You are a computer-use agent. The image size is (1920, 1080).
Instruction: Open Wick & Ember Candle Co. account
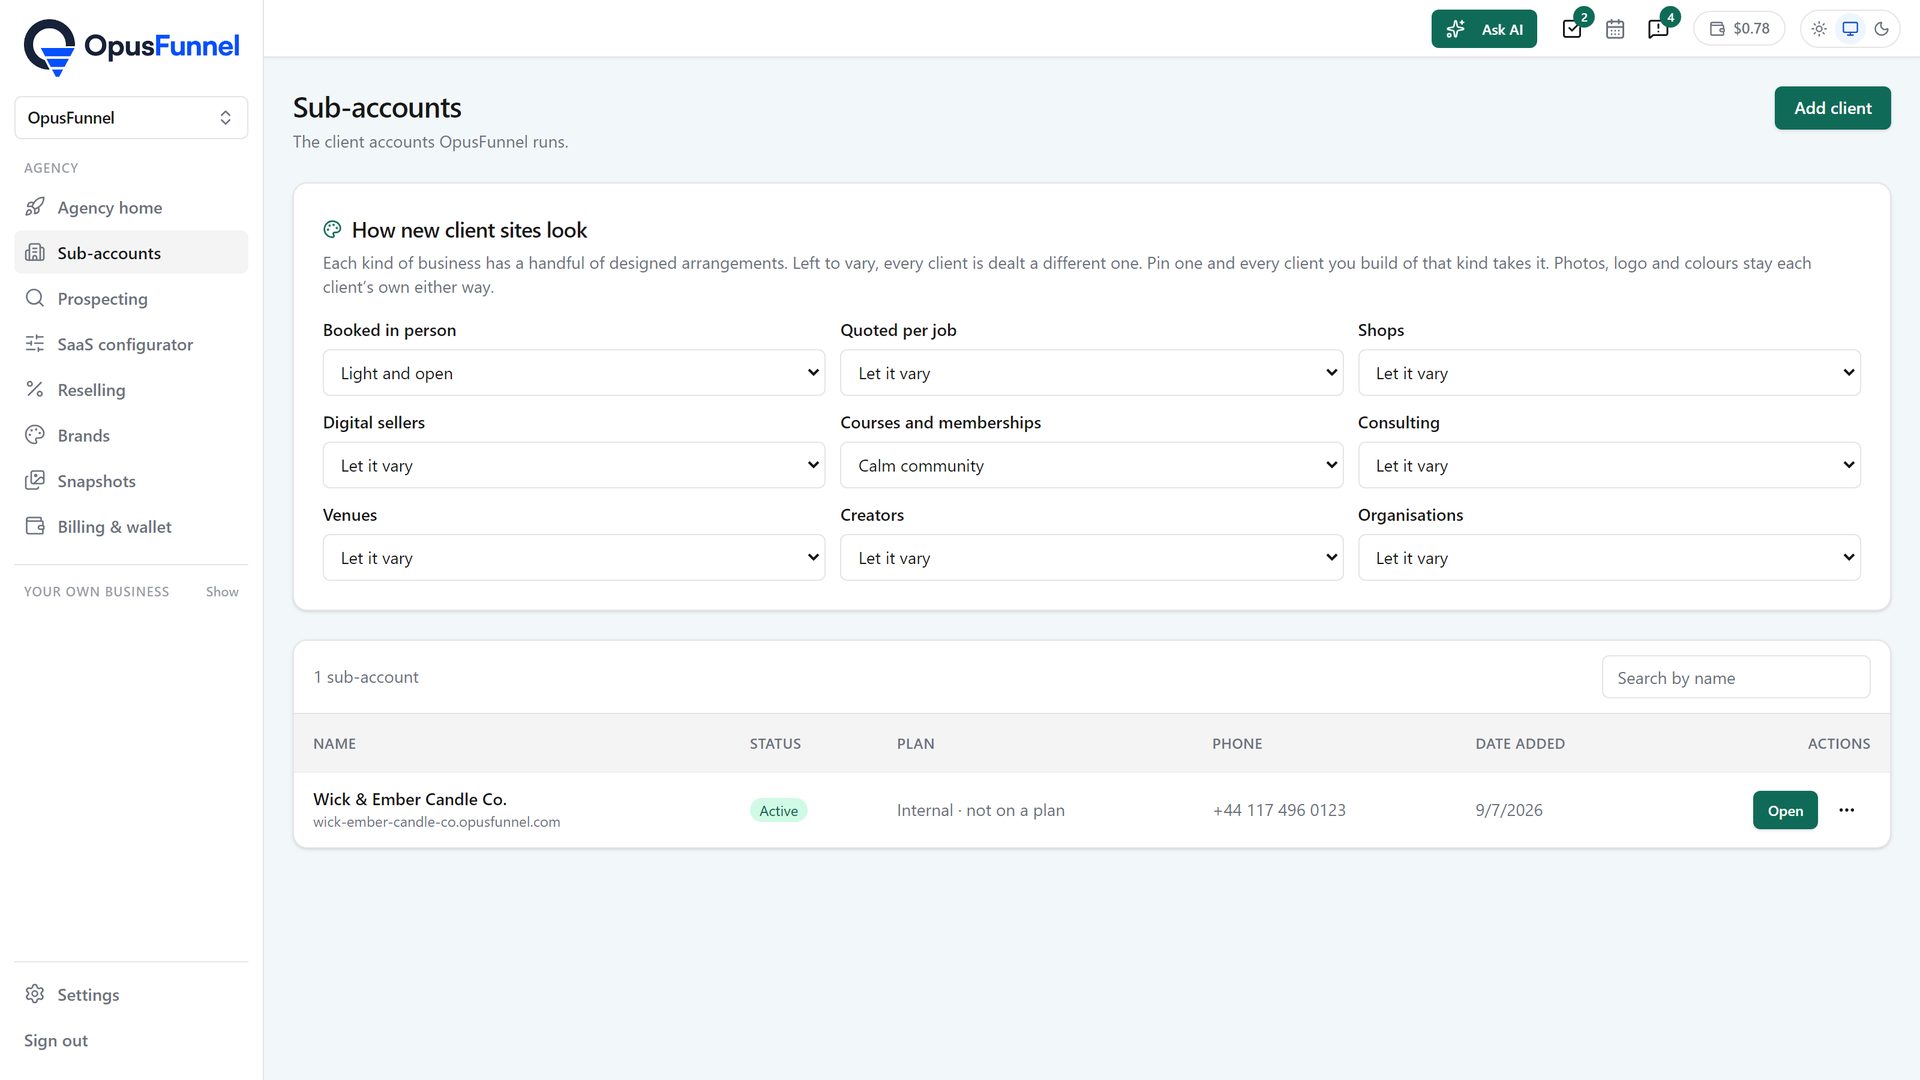click(1784, 811)
